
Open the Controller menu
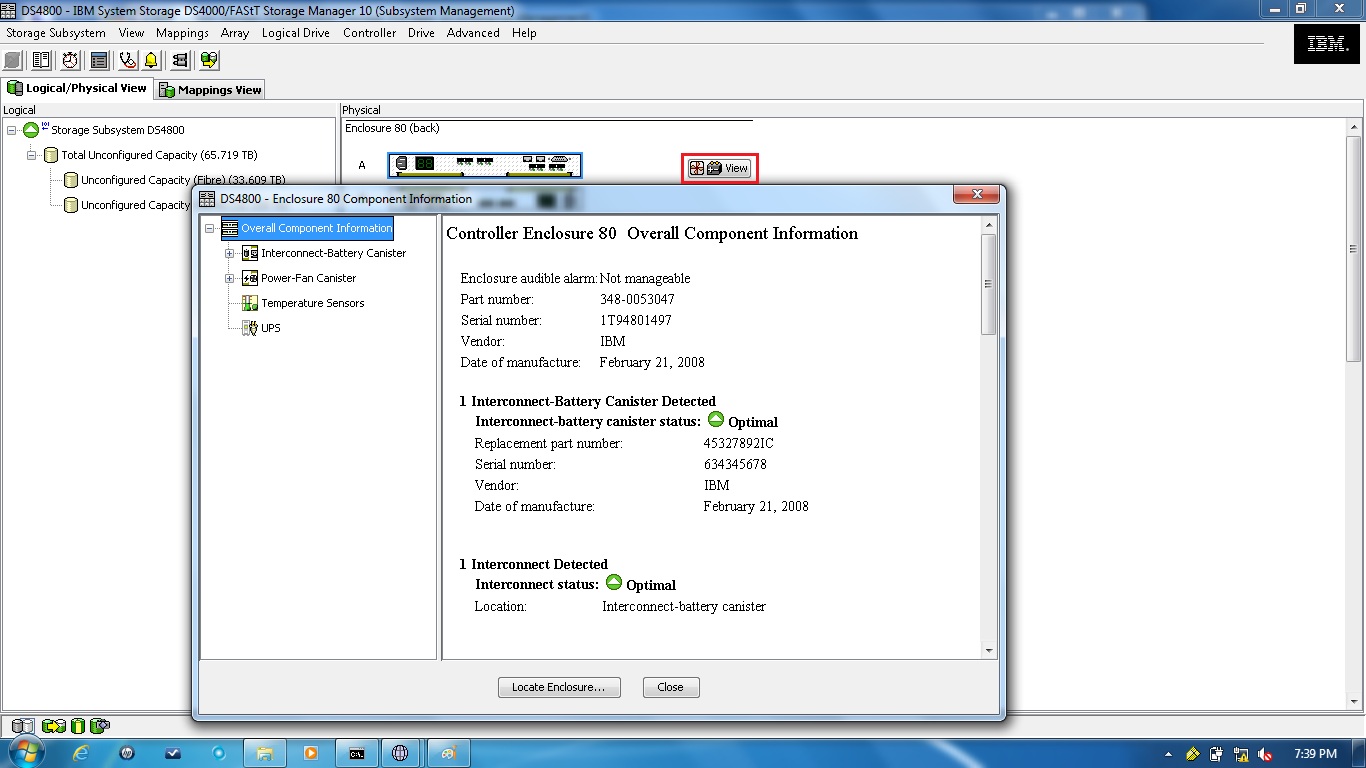pyautogui.click(x=369, y=33)
